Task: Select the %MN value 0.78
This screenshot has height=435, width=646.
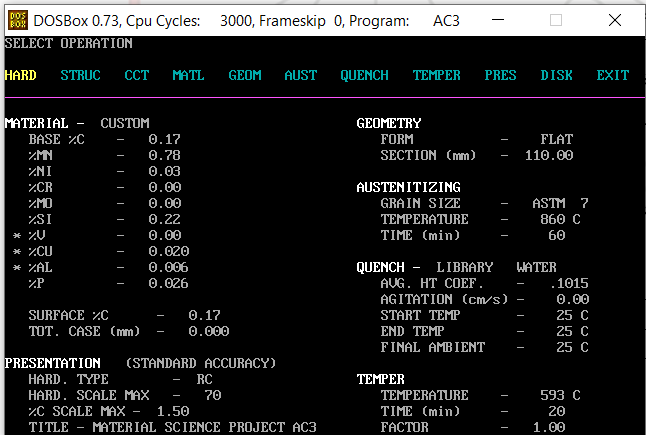Action: [x=164, y=155]
